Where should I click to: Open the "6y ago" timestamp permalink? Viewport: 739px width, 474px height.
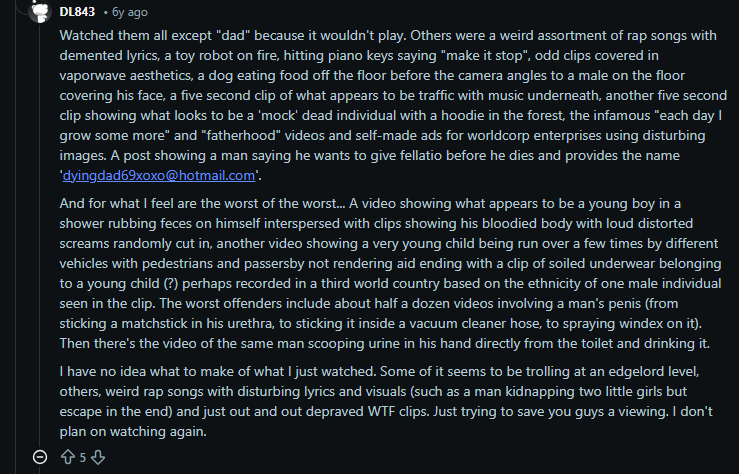[x=130, y=12]
